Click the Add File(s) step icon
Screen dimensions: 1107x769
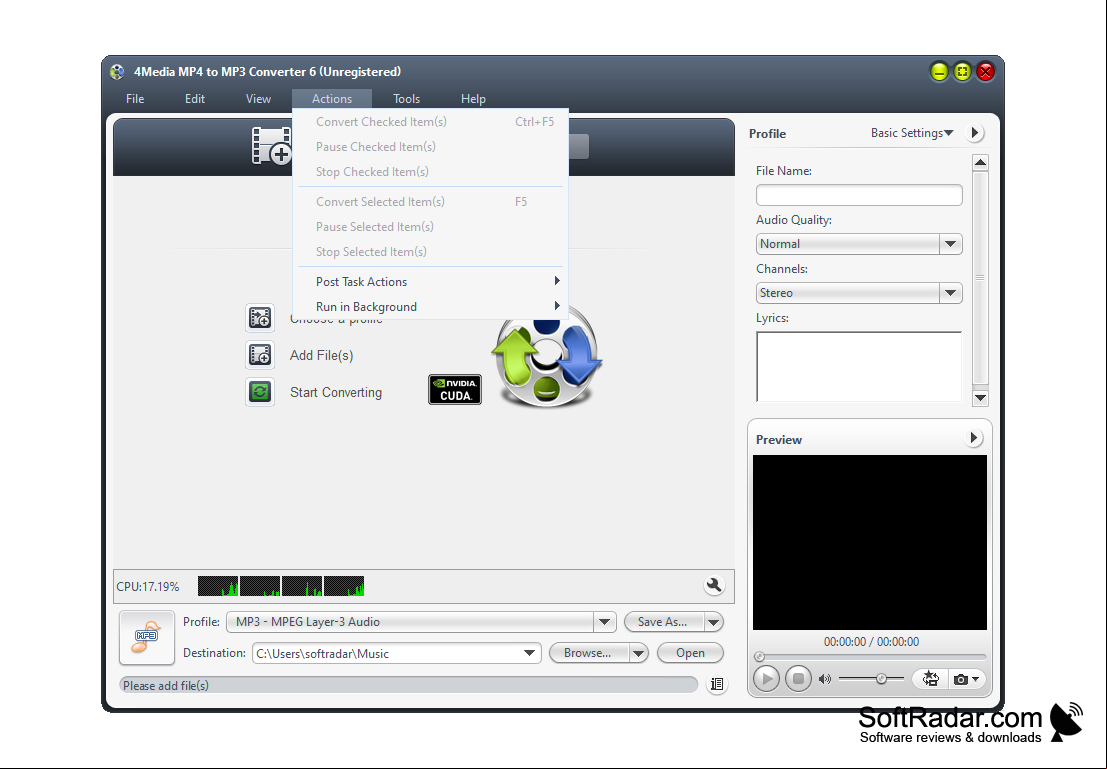click(260, 355)
